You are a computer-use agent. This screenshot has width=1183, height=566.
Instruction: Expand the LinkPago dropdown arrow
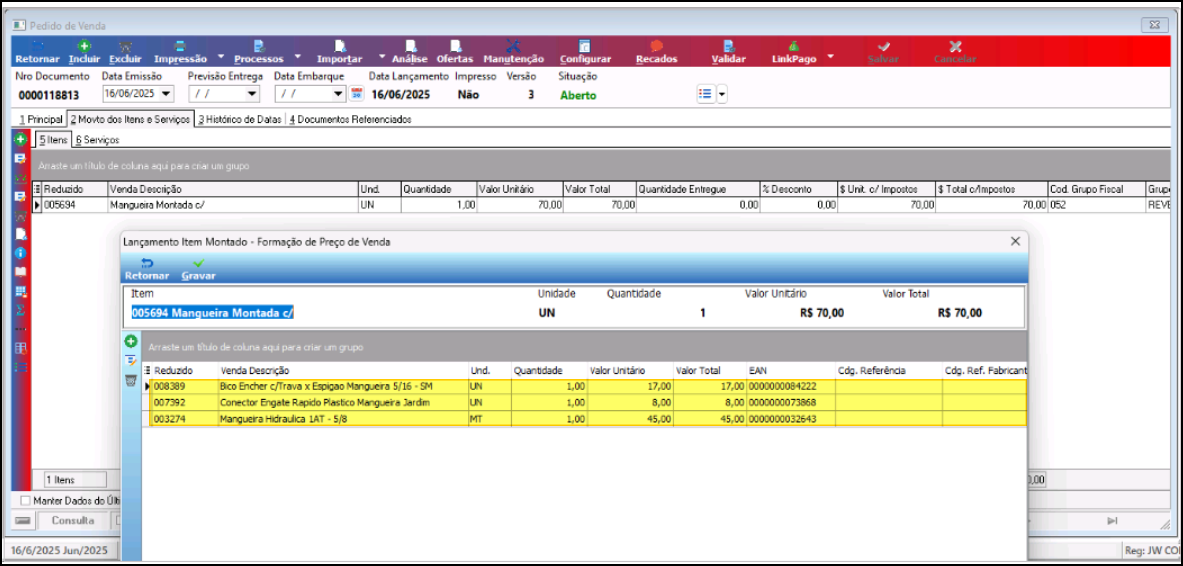[830, 57]
